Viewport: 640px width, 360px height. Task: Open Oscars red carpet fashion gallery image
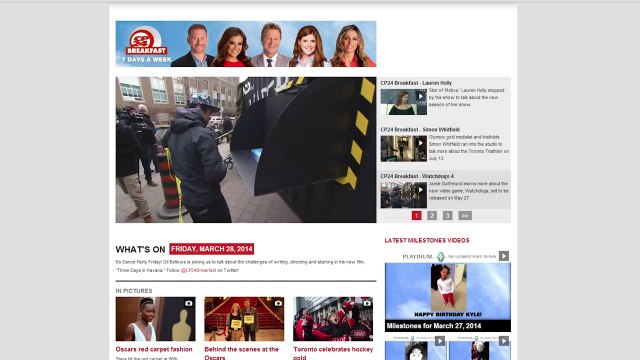pos(156,319)
